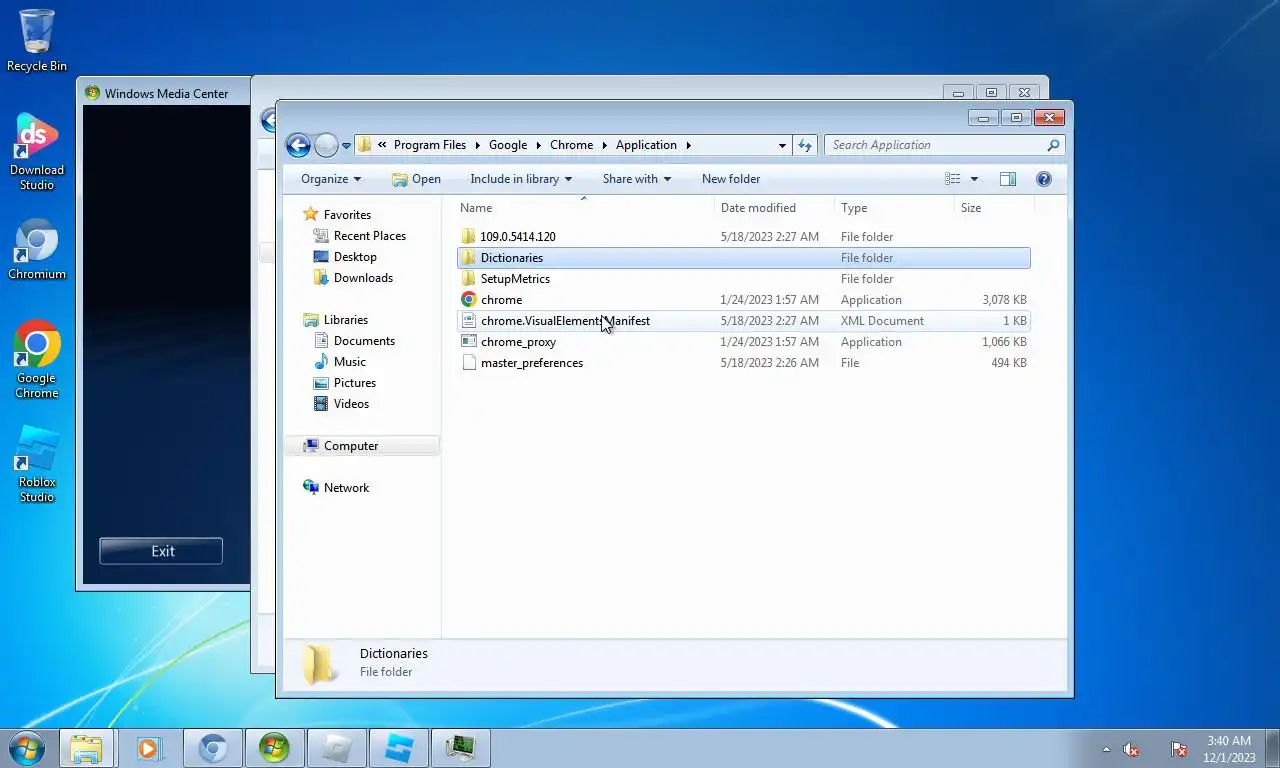Open Downloads in Favorites
Screen dimensions: 1280x768
click(x=363, y=278)
